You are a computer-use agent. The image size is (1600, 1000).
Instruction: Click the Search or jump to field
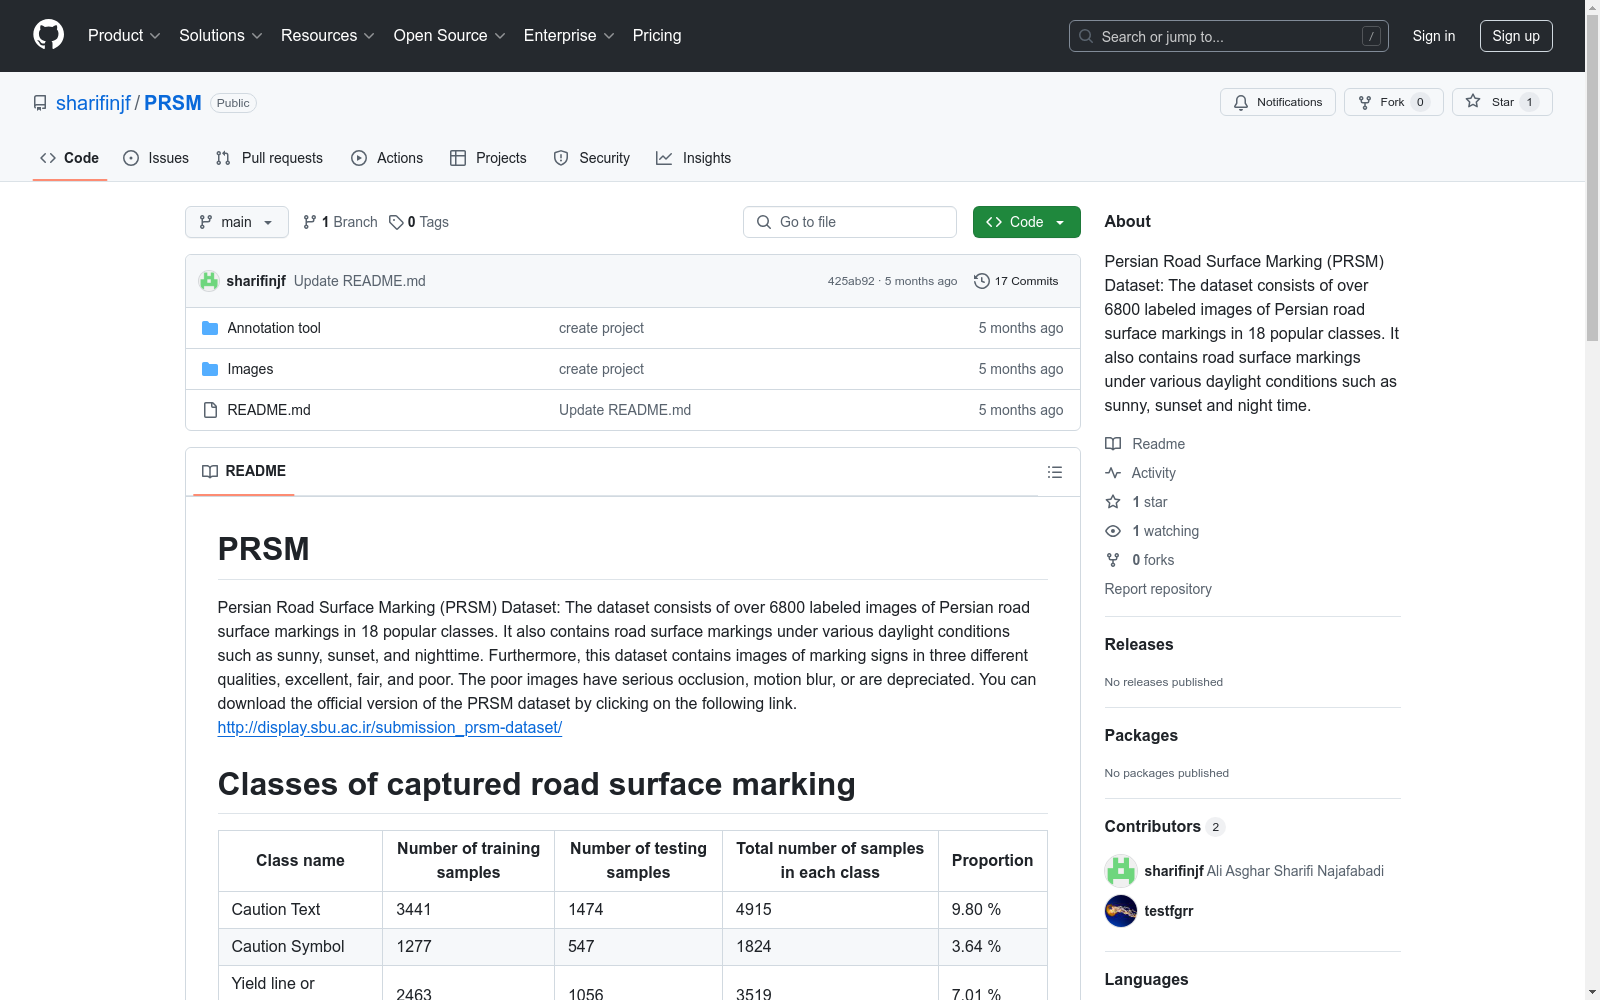tap(1229, 36)
